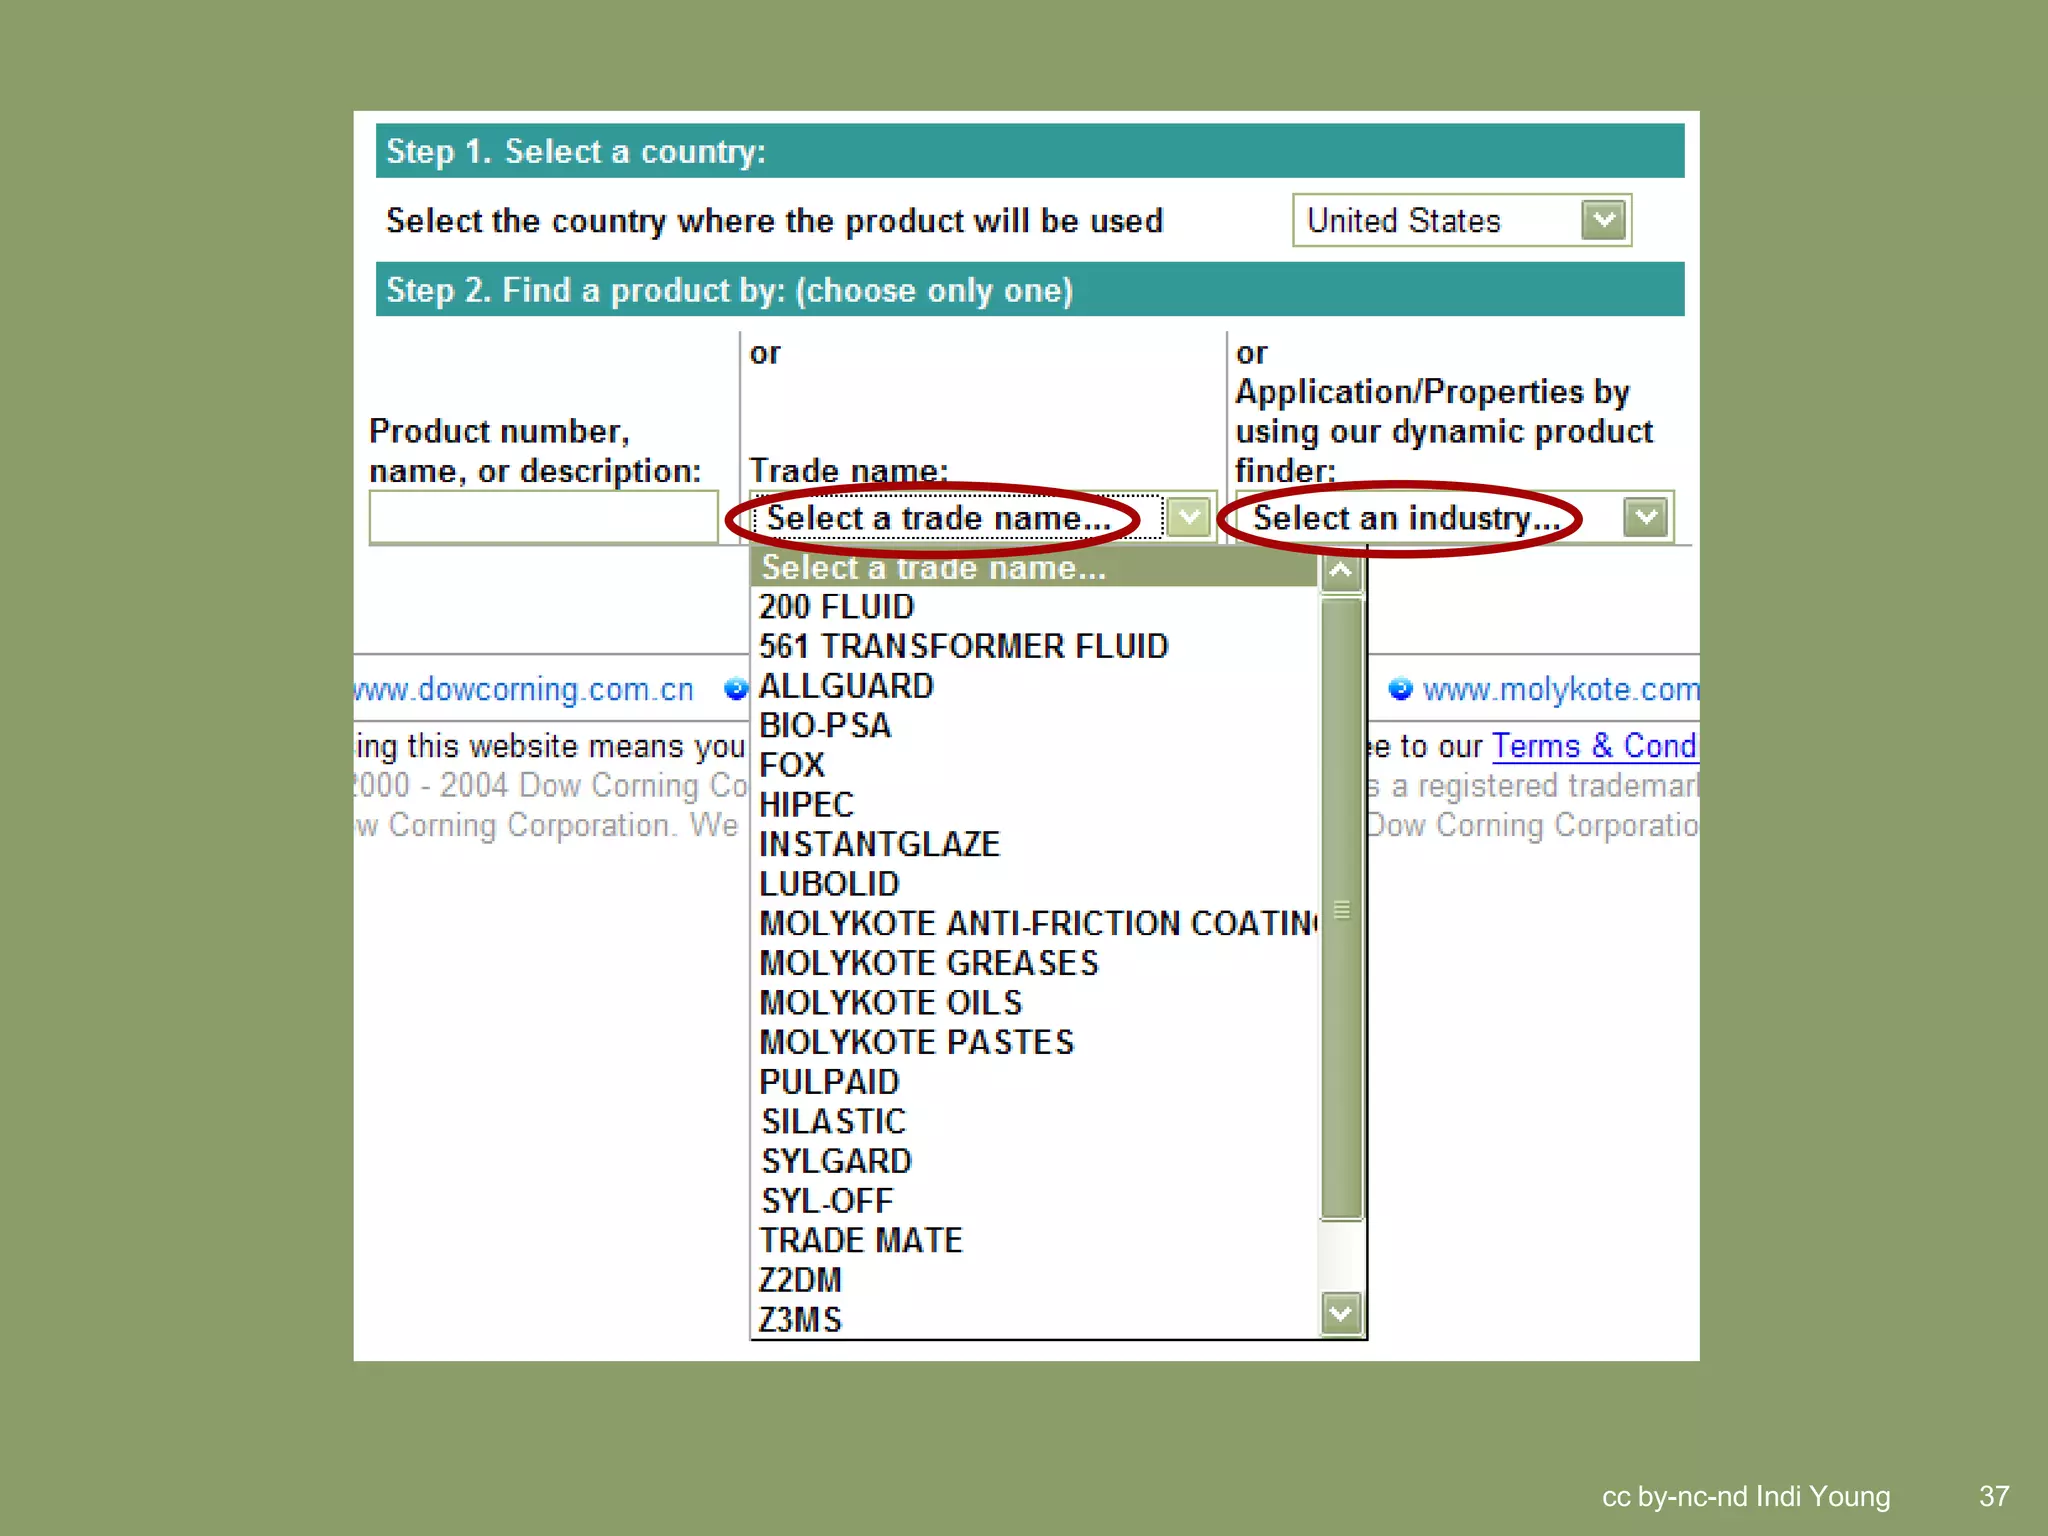Image resolution: width=2048 pixels, height=1536 pixels.
Task: Select ALLGUARD trade name
Action: point(846,687)
